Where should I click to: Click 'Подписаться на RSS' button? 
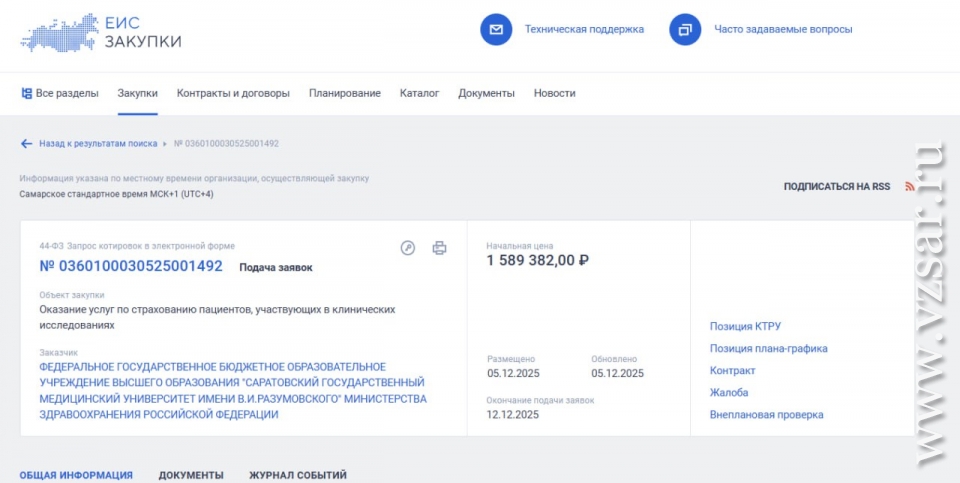click(836, 186)
